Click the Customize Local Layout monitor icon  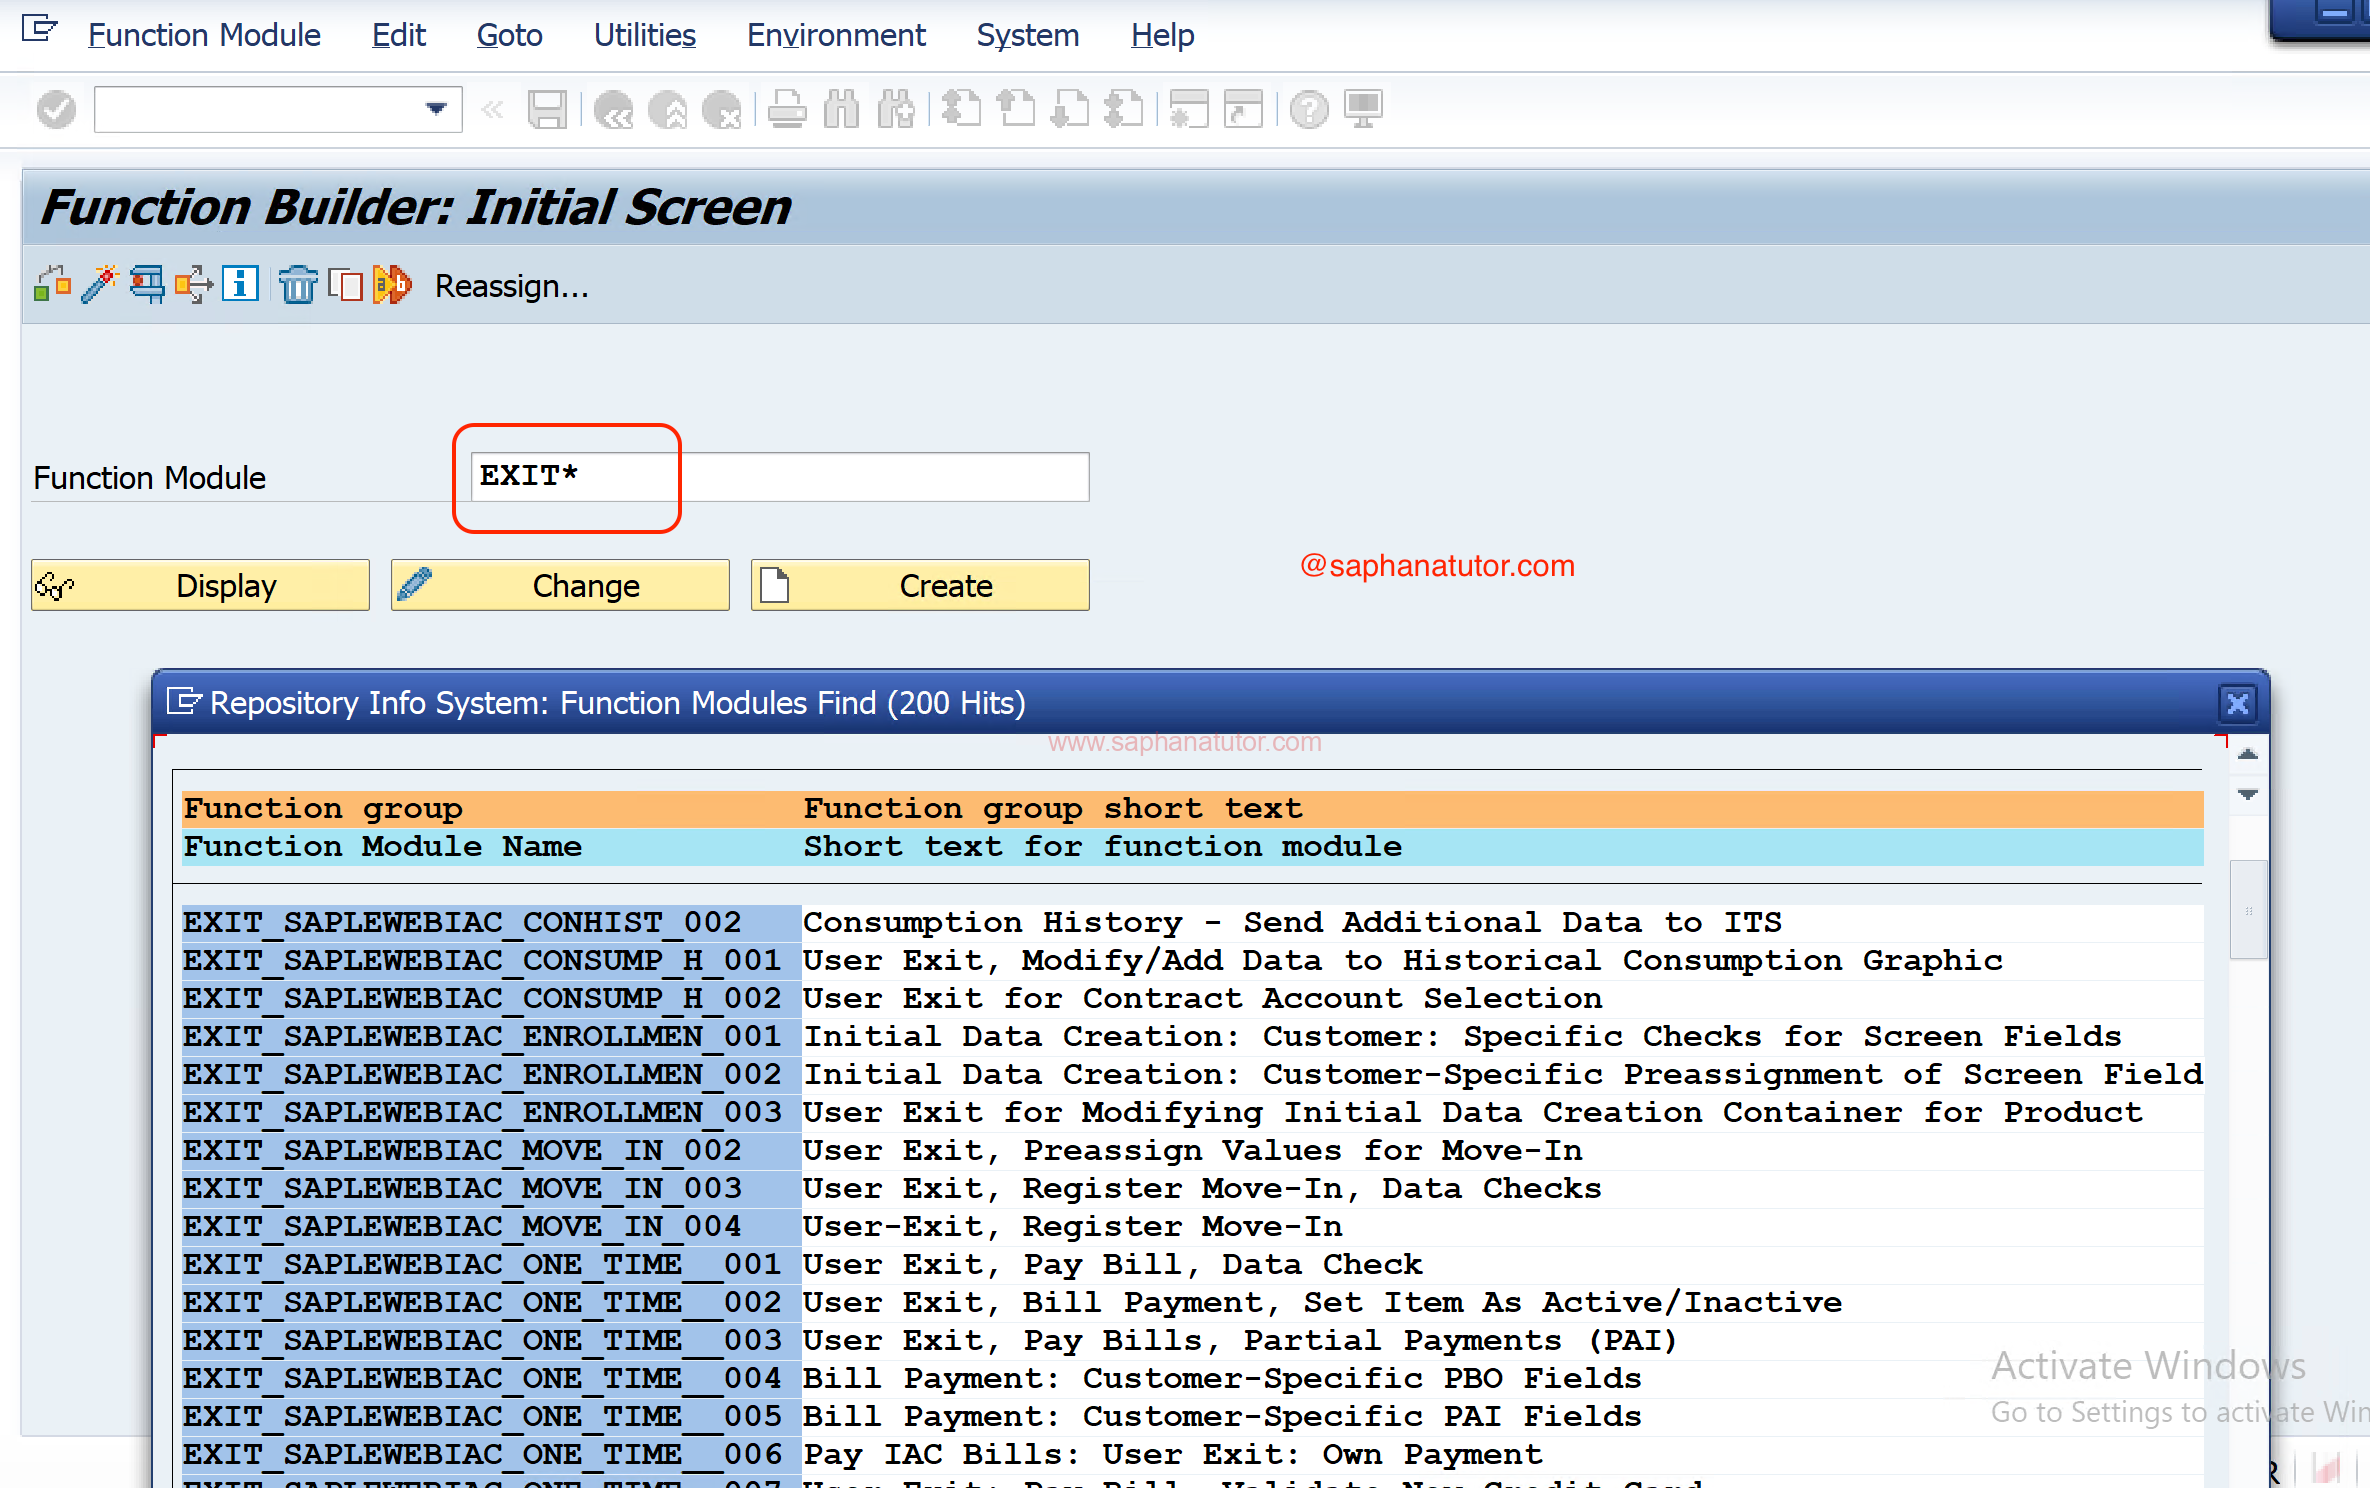1363,109
